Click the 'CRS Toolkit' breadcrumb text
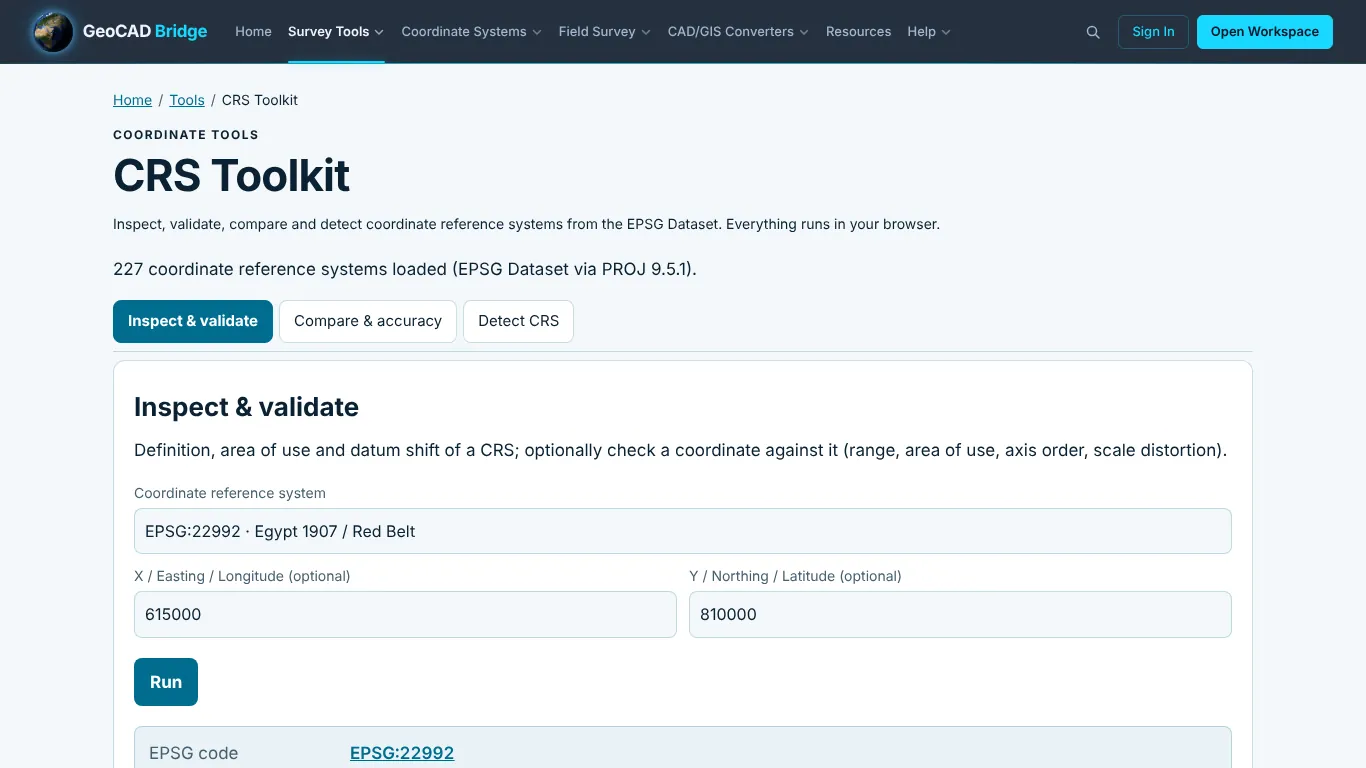 [x=260, y=100]
